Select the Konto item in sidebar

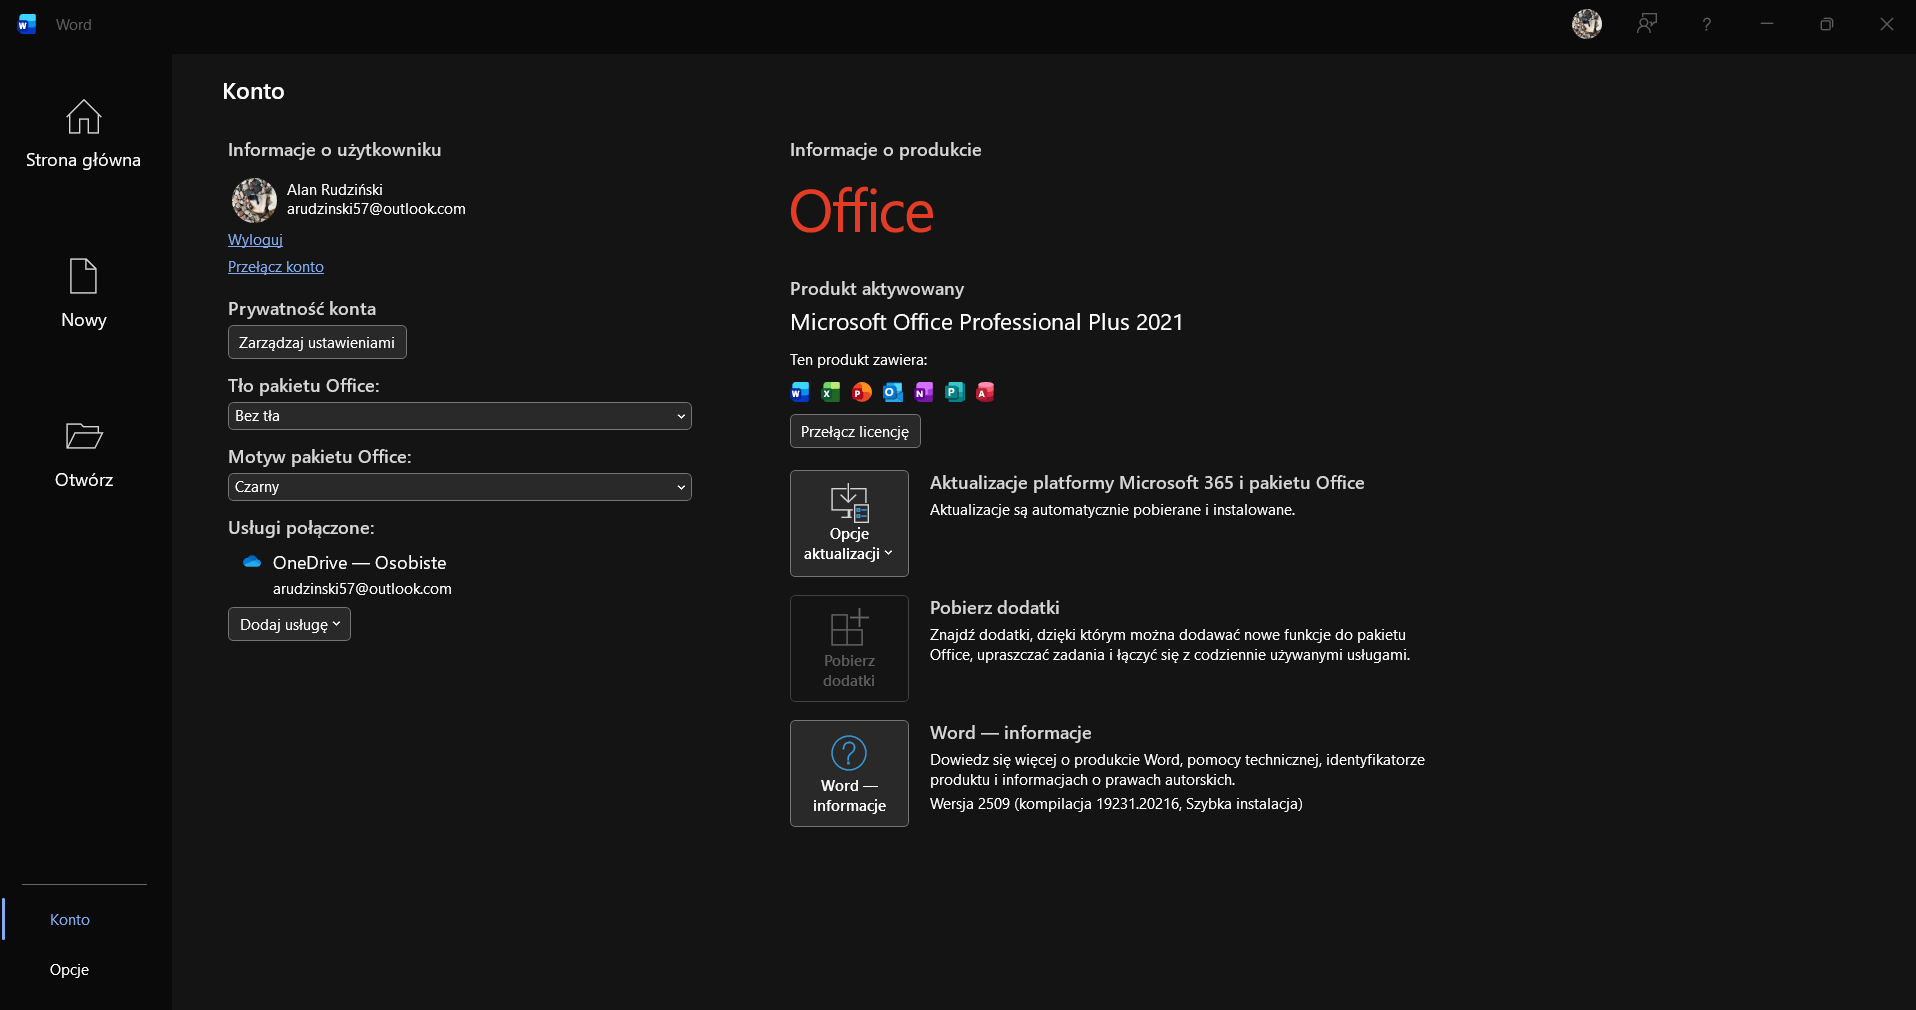click(x=70, y=919)
